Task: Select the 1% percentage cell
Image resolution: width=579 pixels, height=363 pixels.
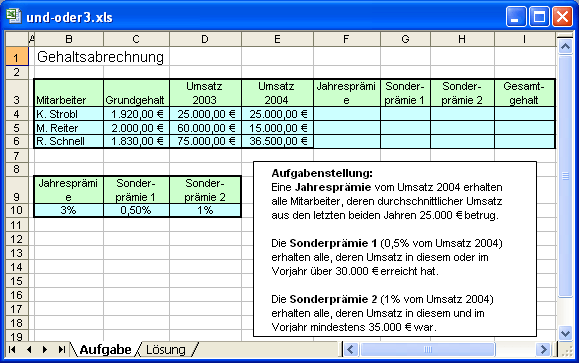Action: click(205, 210)
